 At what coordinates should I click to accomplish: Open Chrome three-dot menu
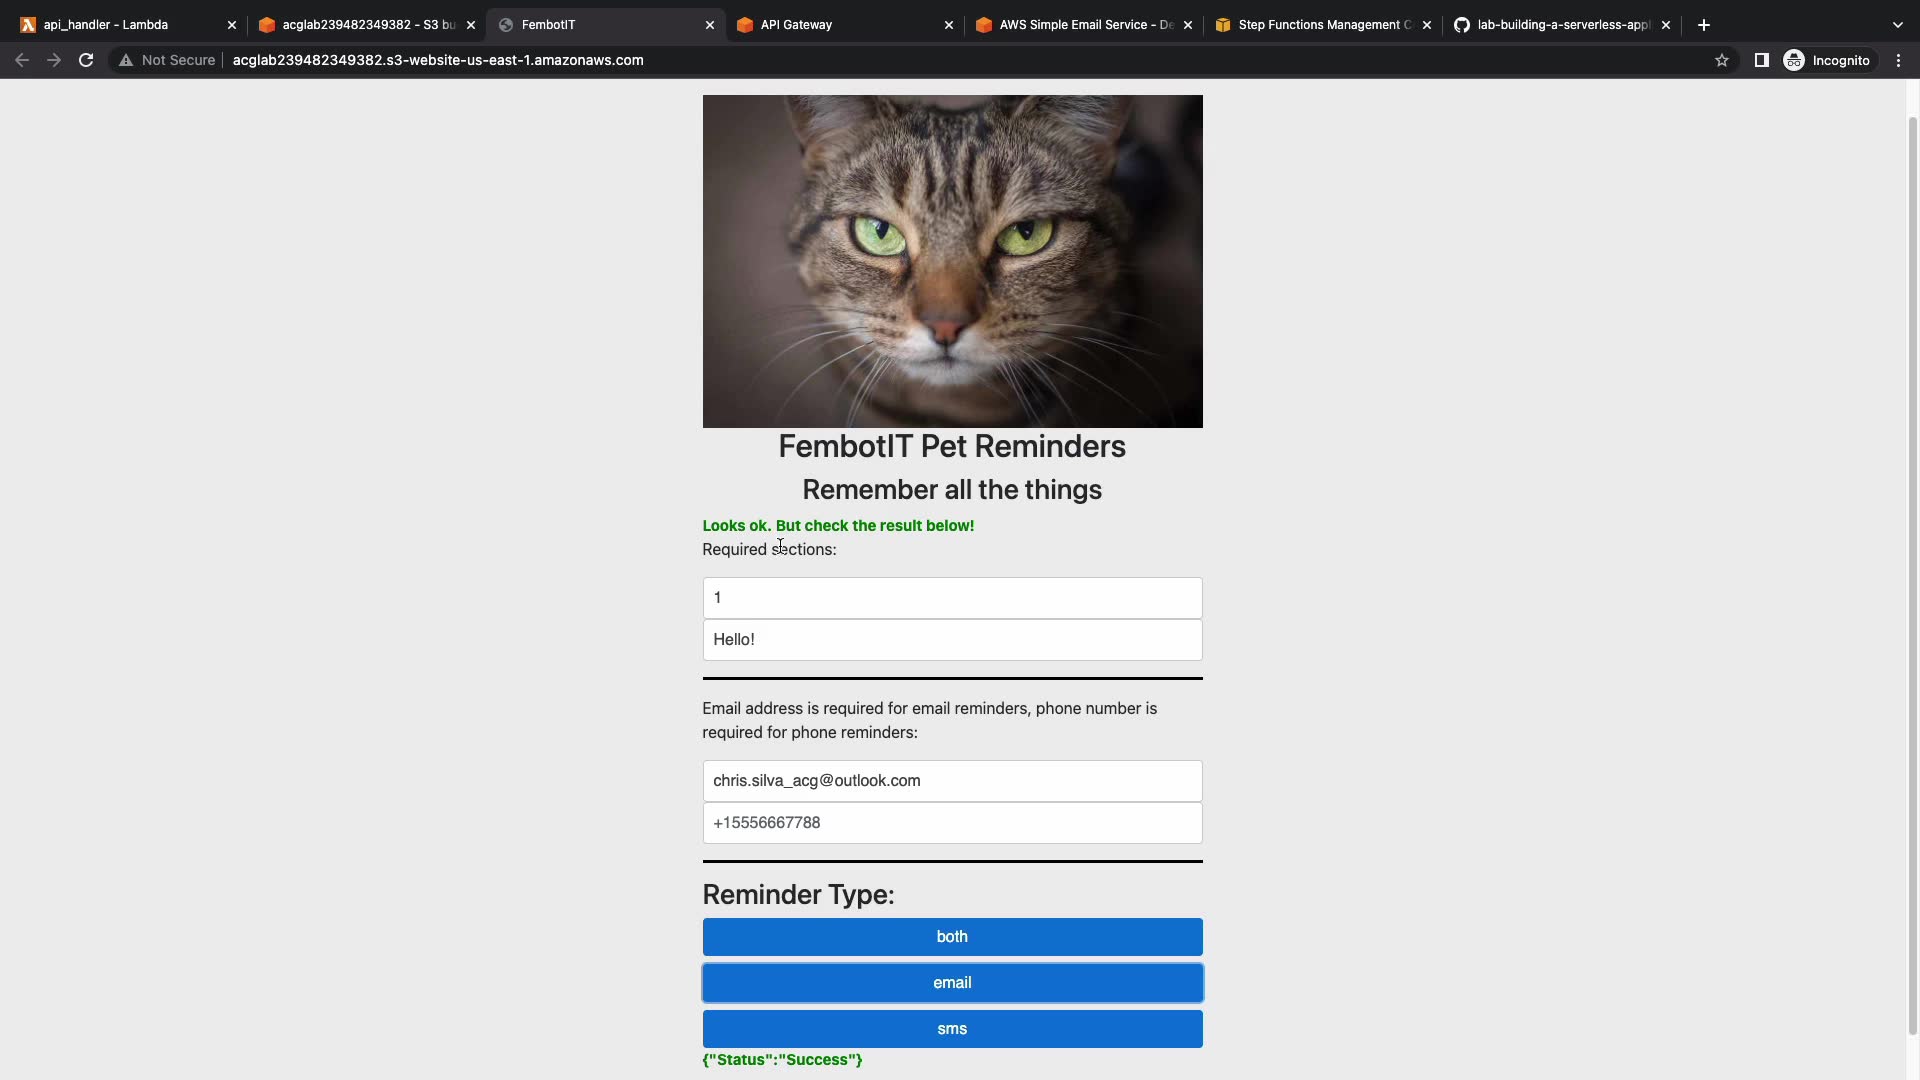[x=1898, y=60]
